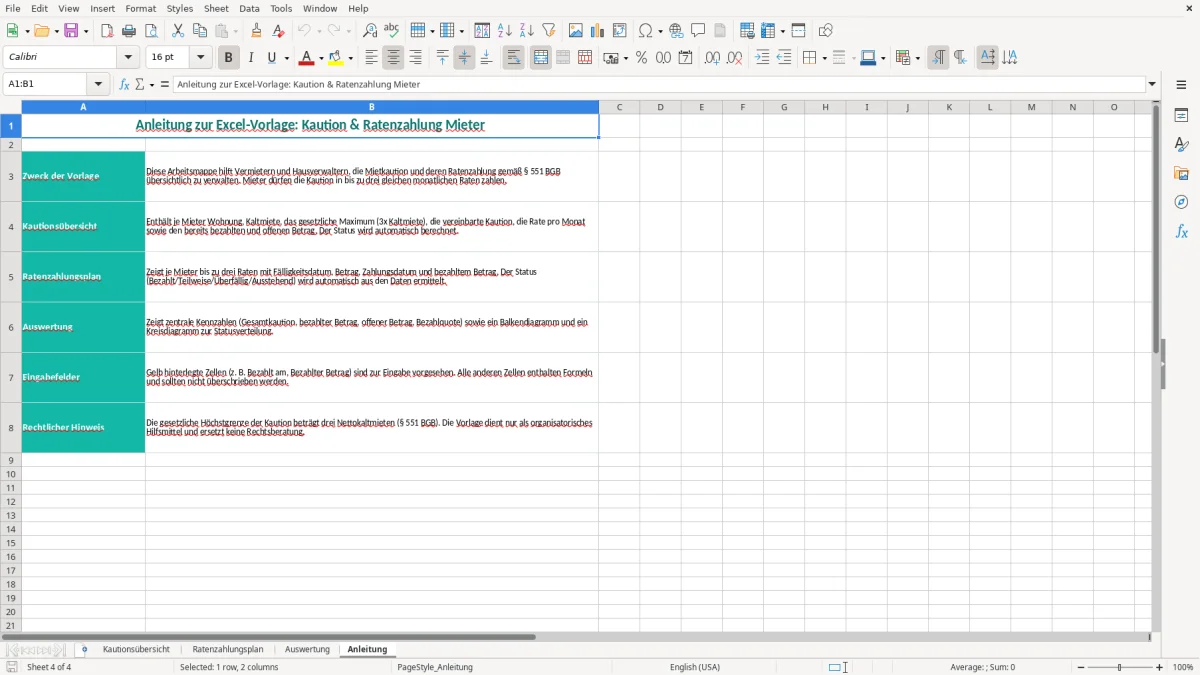Click the Clear Direct Formatting icon
Screen dimensions: 1200x675
(x=279, y=31)
